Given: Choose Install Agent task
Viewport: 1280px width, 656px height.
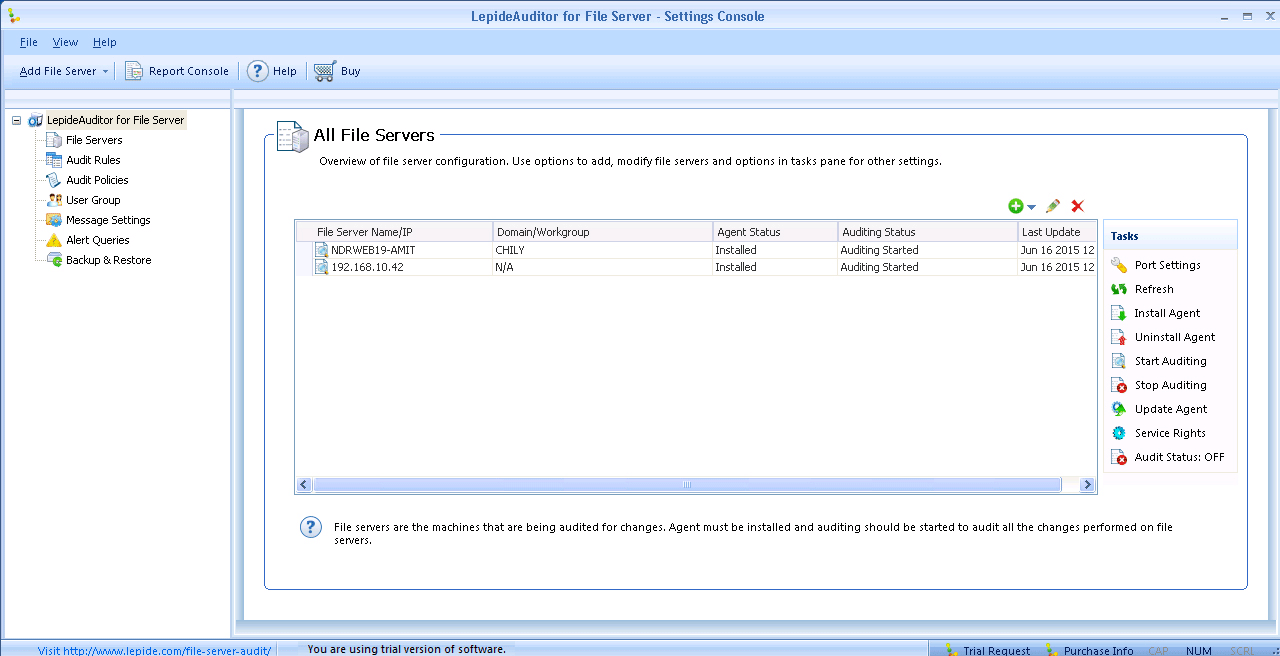Looking at the screenshot, I should pos(1167,313).
